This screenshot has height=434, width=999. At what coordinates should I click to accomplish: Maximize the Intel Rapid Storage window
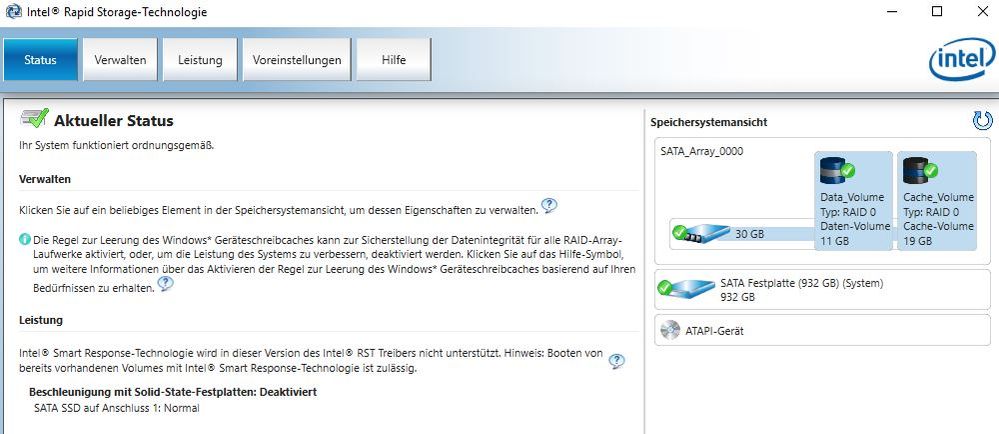(x=937, y=12)
